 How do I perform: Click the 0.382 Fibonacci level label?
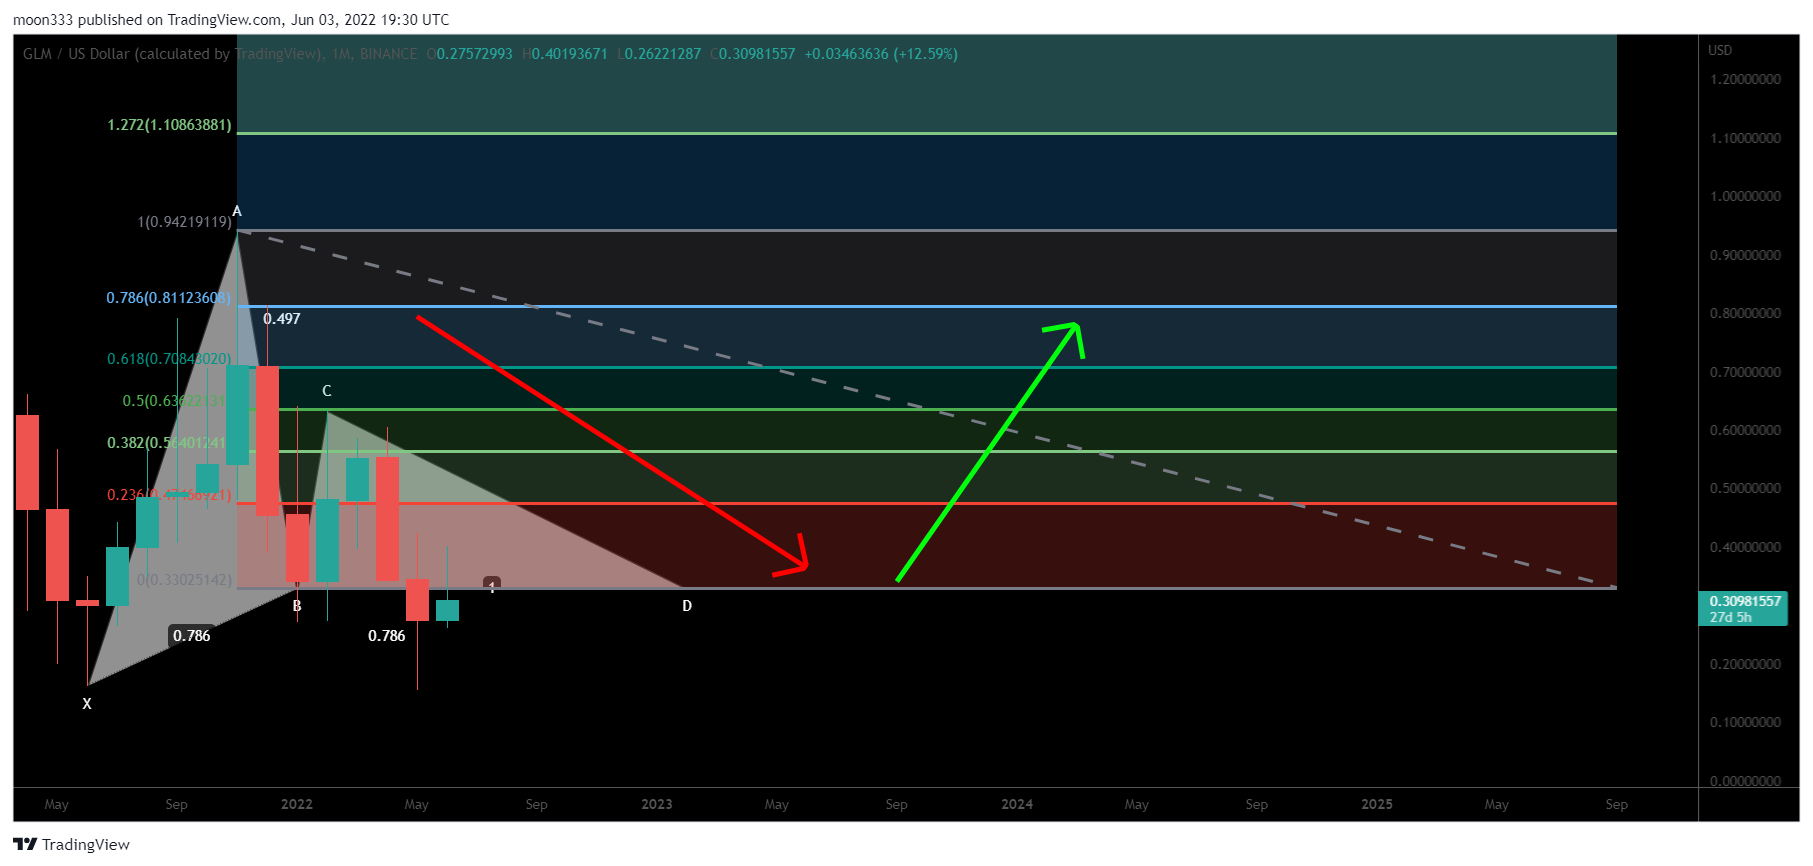click(169, 443)
